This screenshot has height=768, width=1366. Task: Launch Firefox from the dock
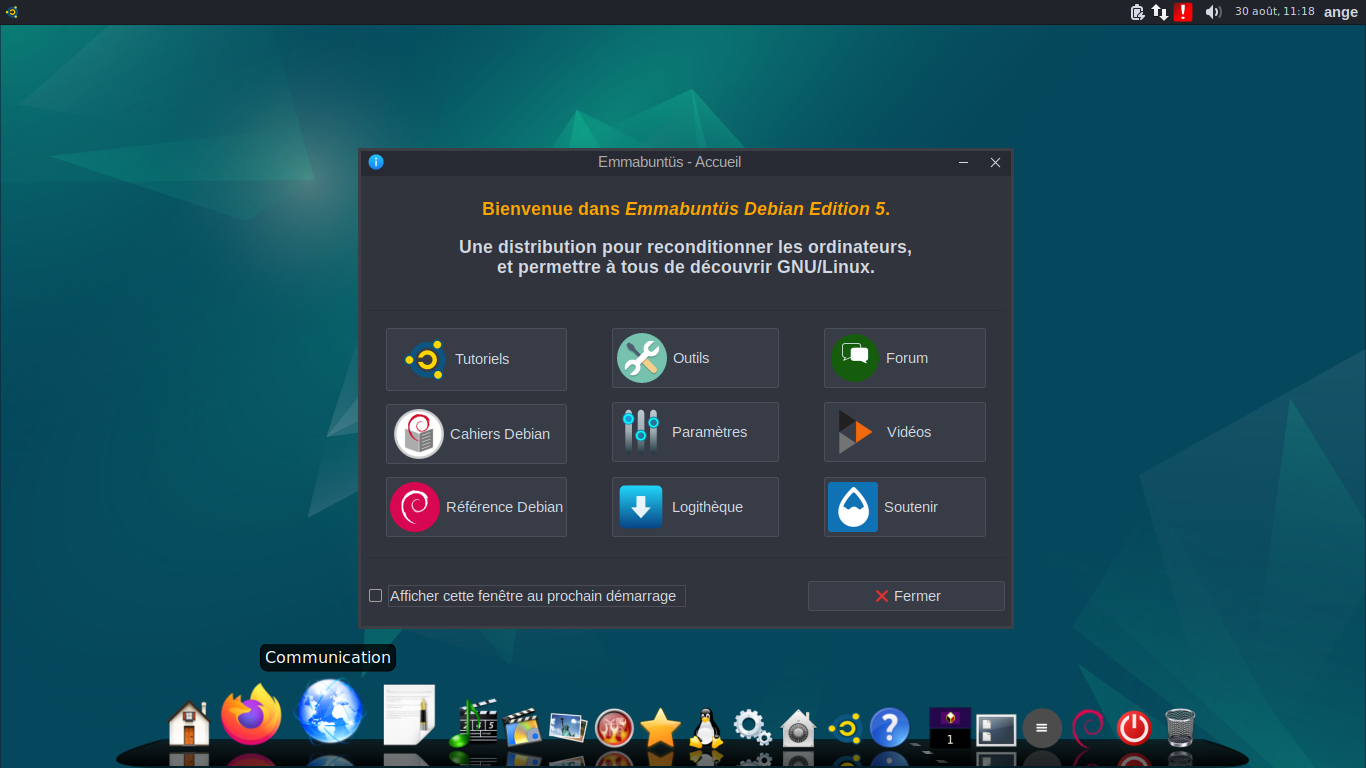(251, 714)
